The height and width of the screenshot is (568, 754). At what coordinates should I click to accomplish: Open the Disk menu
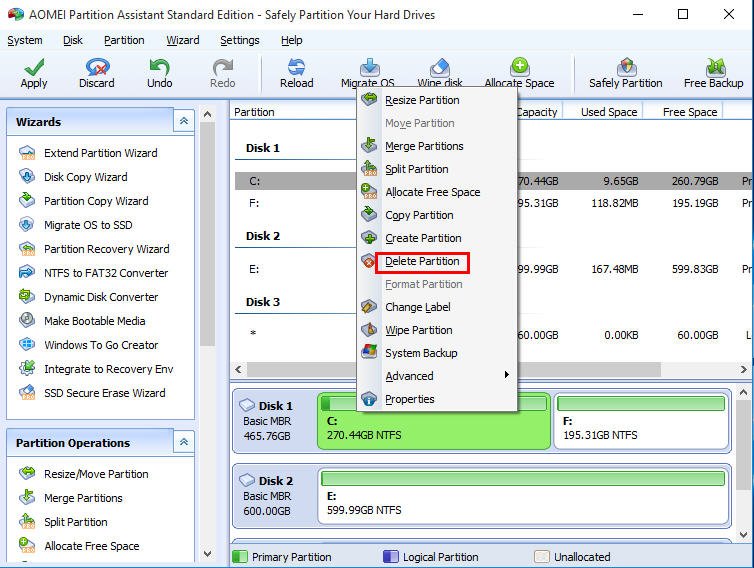(x=73, y=40)
